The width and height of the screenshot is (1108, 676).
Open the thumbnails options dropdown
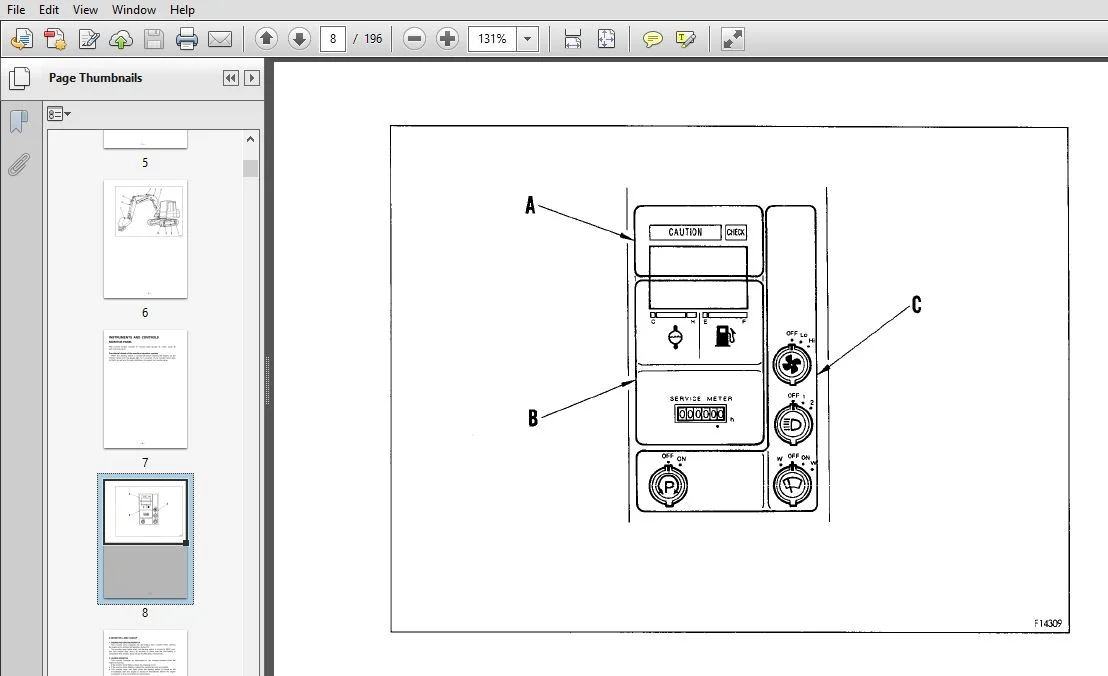pyautogui.click(x=59, y=114)
